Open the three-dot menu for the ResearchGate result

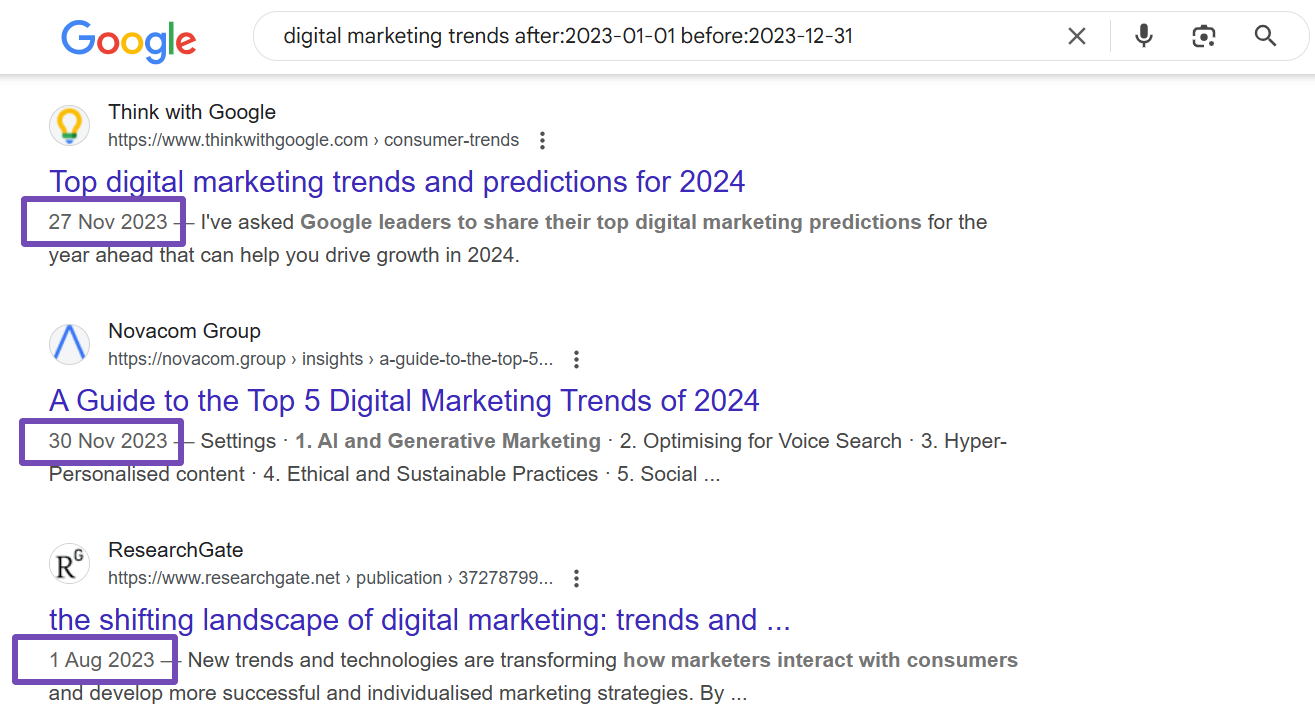click(x=576, y=578)
